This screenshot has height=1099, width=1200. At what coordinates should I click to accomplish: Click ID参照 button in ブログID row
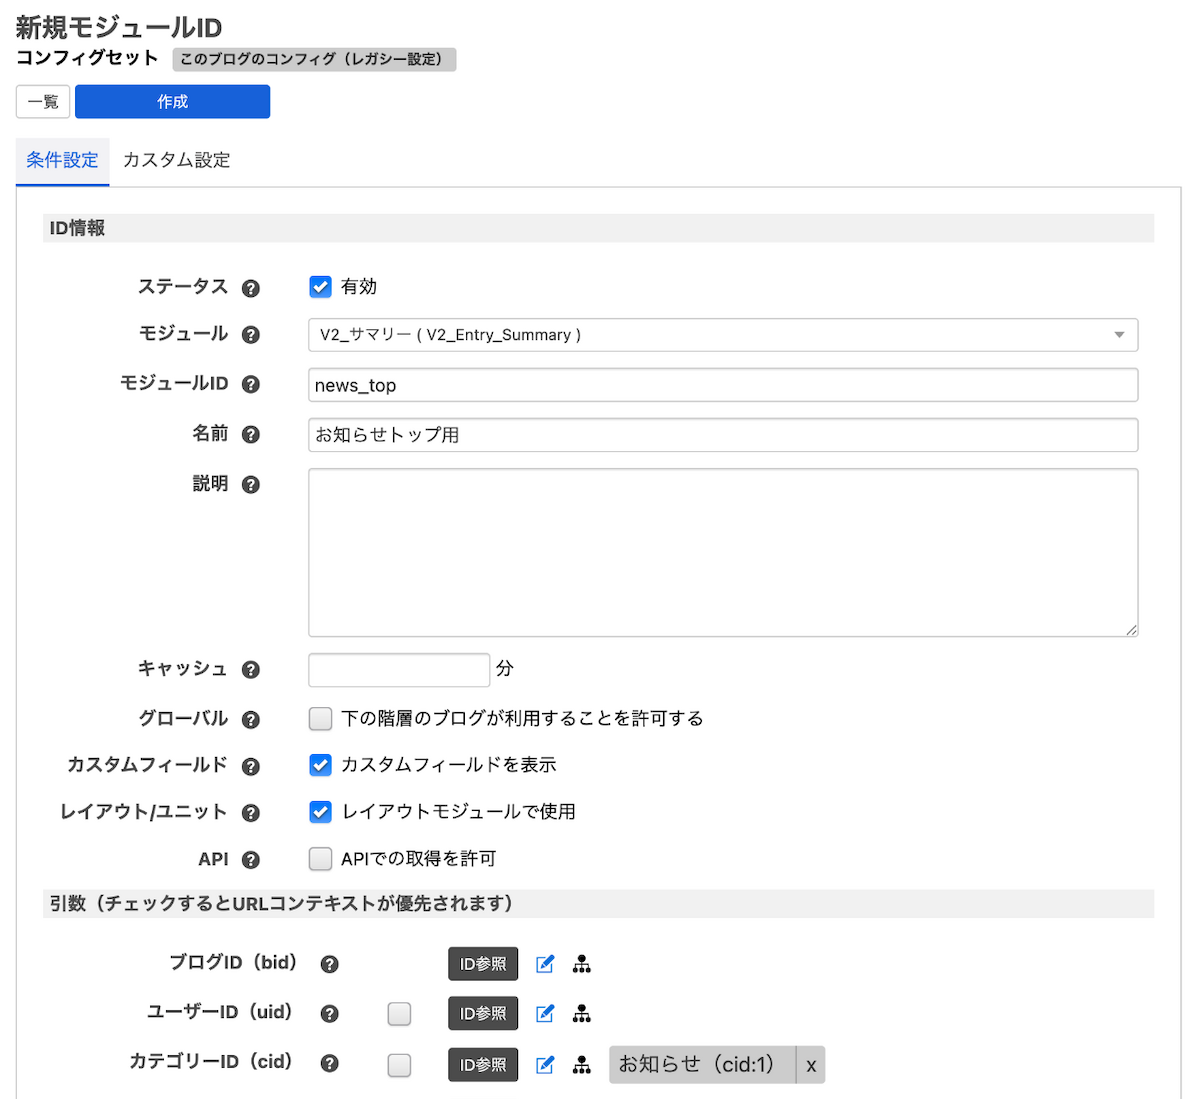pos(483,964)
